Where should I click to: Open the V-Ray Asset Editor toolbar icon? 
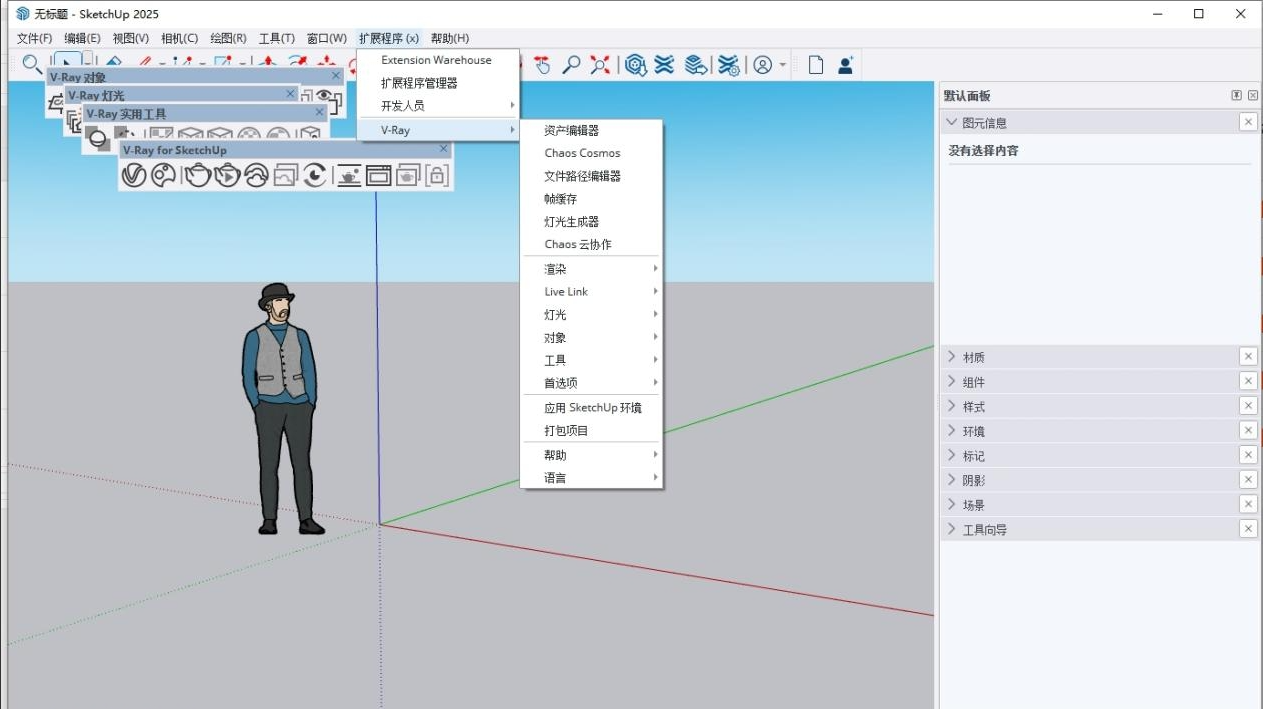coord(134,175)
